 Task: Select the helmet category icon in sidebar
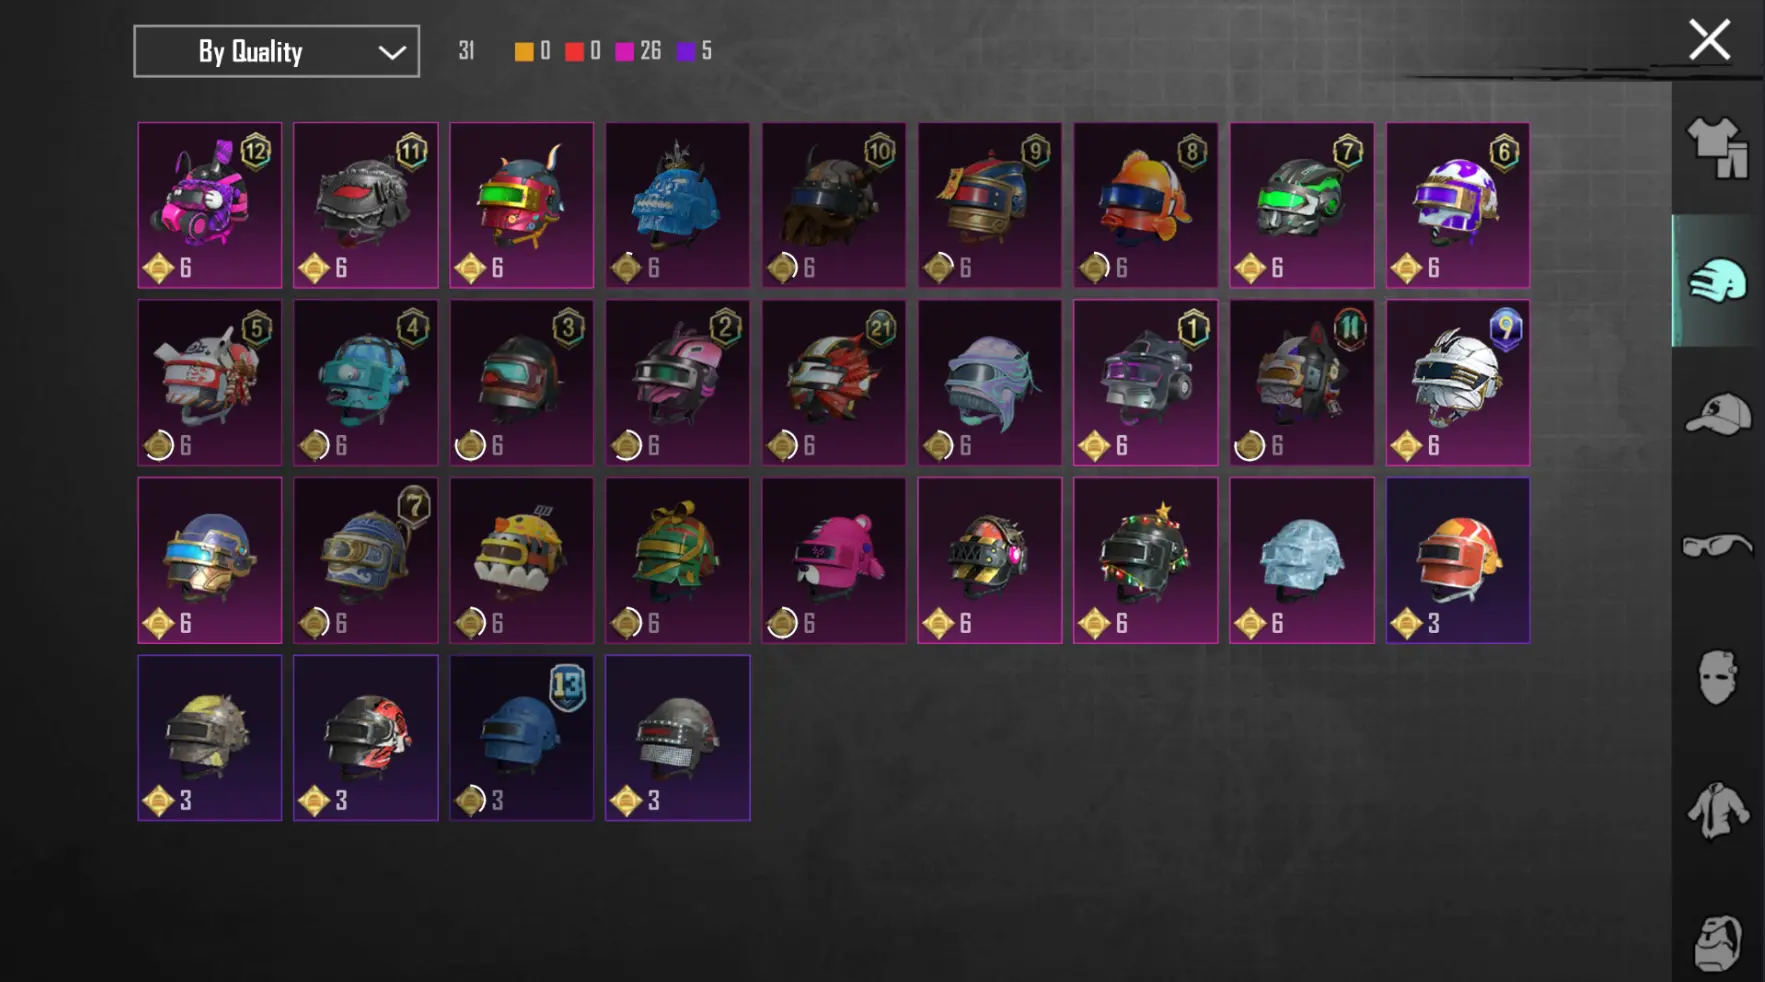pos(1717,280)
